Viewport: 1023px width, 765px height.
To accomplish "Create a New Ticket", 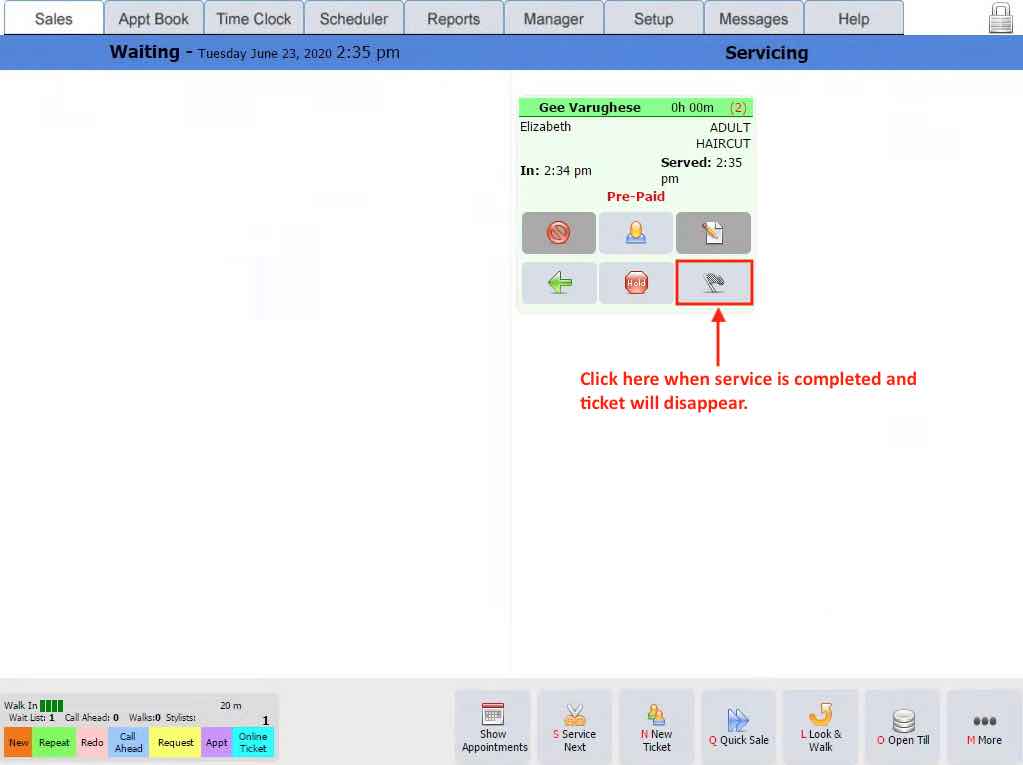I will click(x=656, y=727).
